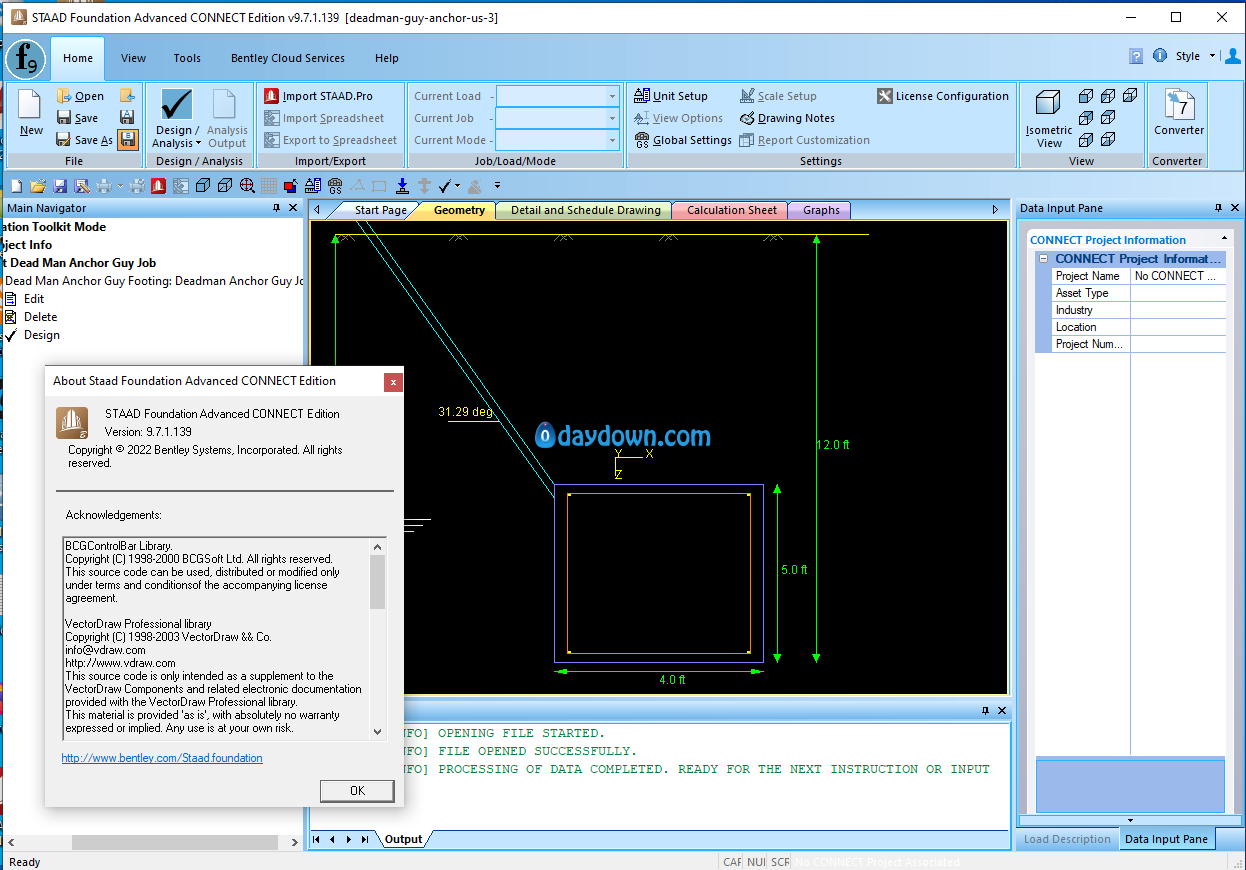This screenshot has width=1246, height=870.
Task: Switch to Isometric View
Action: pos(1049,118)
